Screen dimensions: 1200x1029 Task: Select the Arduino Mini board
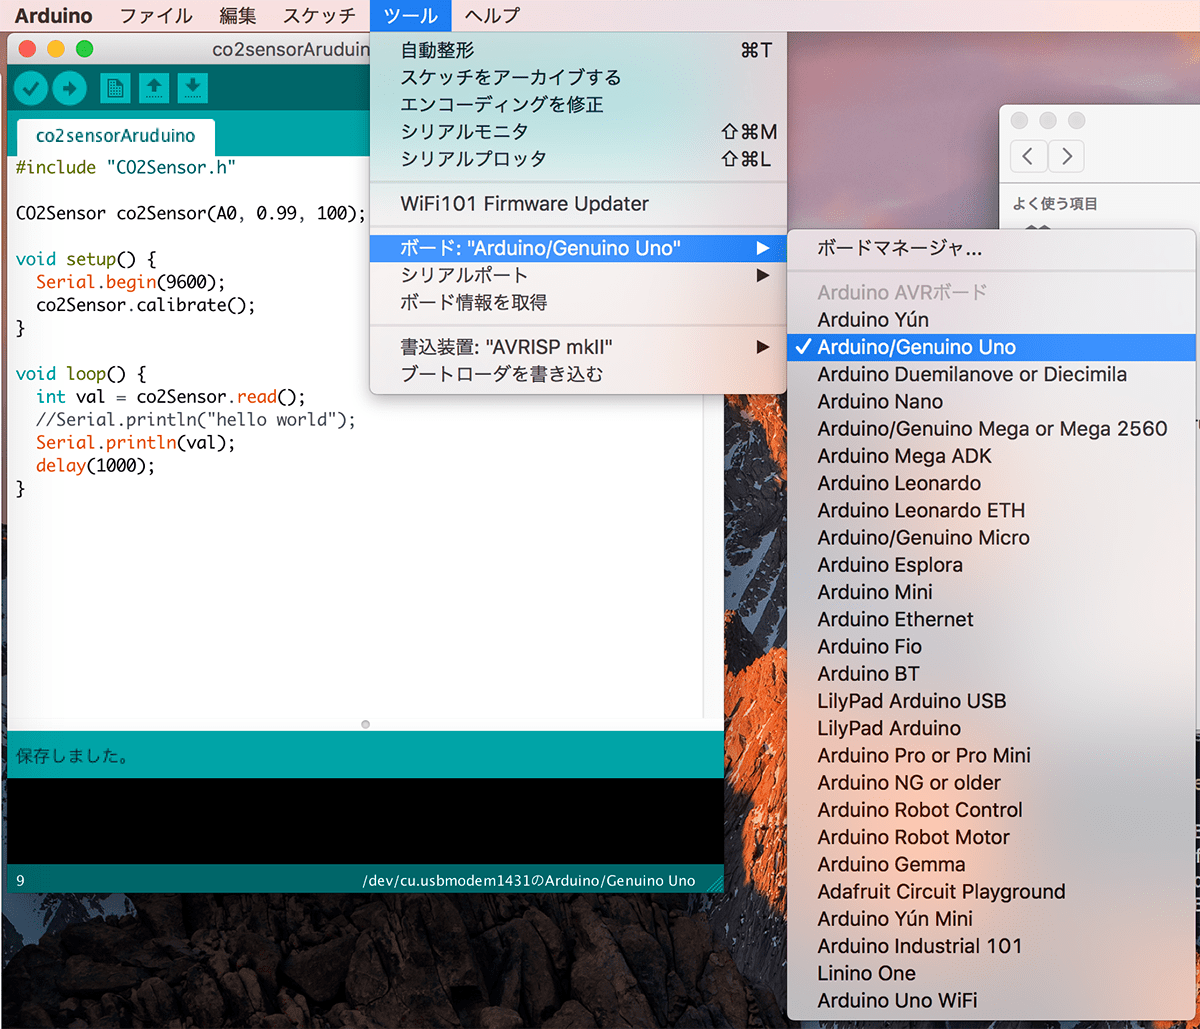pyautogui.click(x=992, y=592)
